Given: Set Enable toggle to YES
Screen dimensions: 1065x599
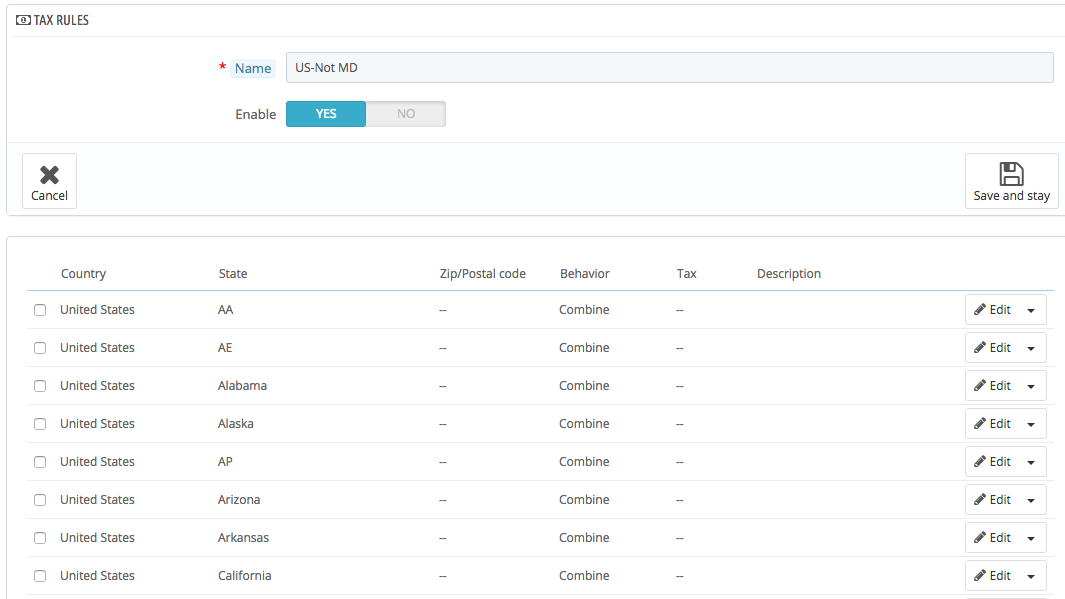Looking at the screenshot, I should [326, 114].
